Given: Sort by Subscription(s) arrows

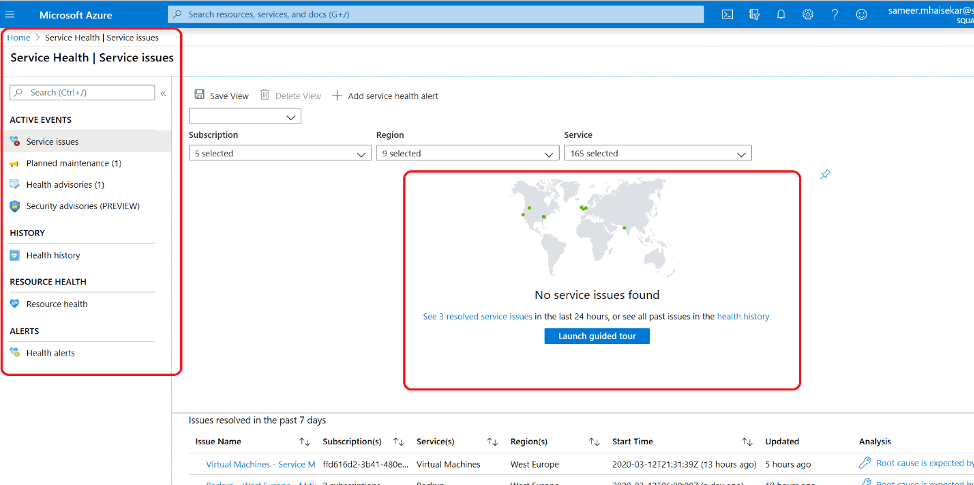Looking at the screenshot, I should (x=398, y=442).
